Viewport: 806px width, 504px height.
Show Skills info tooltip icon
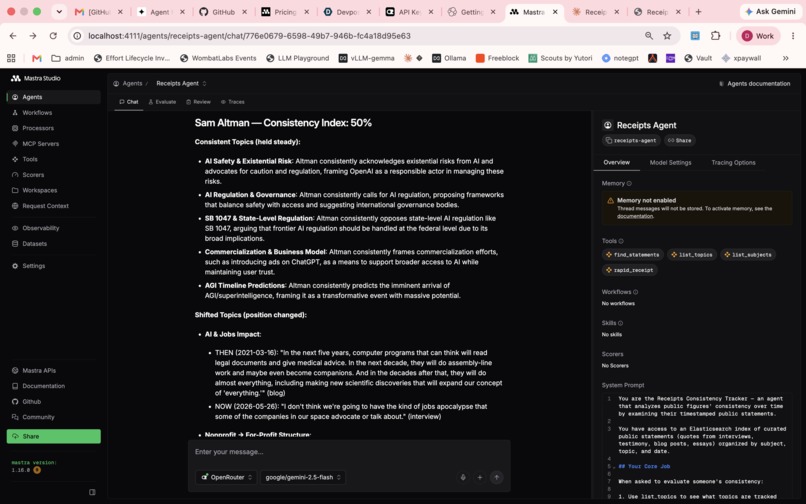620,323
